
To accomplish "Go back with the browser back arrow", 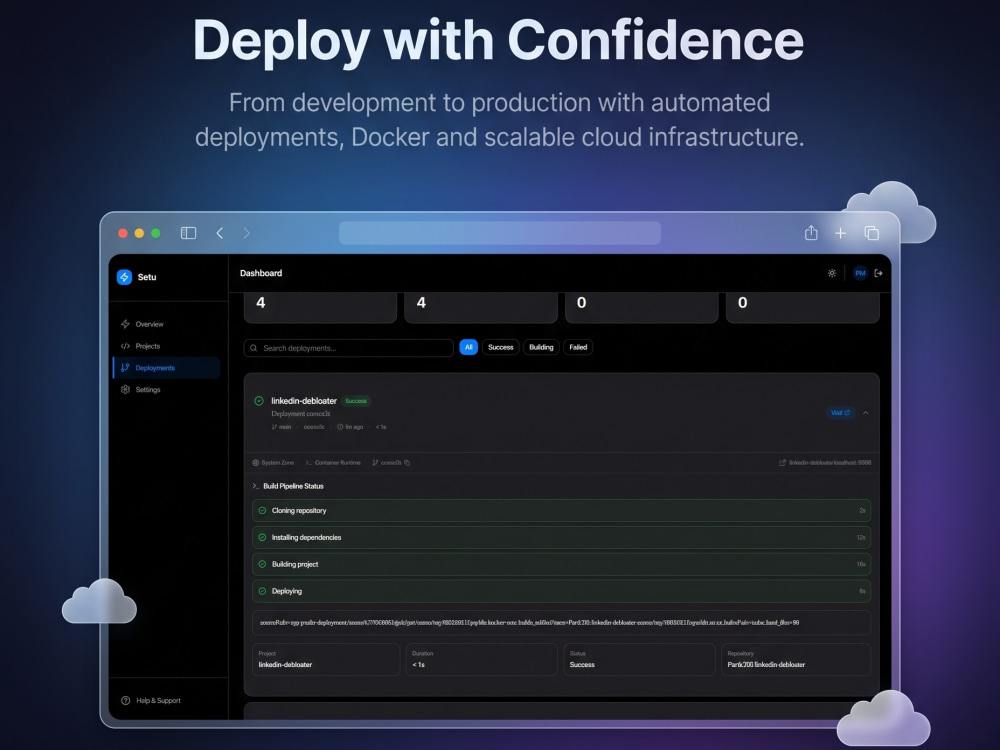I will point(219,233).
